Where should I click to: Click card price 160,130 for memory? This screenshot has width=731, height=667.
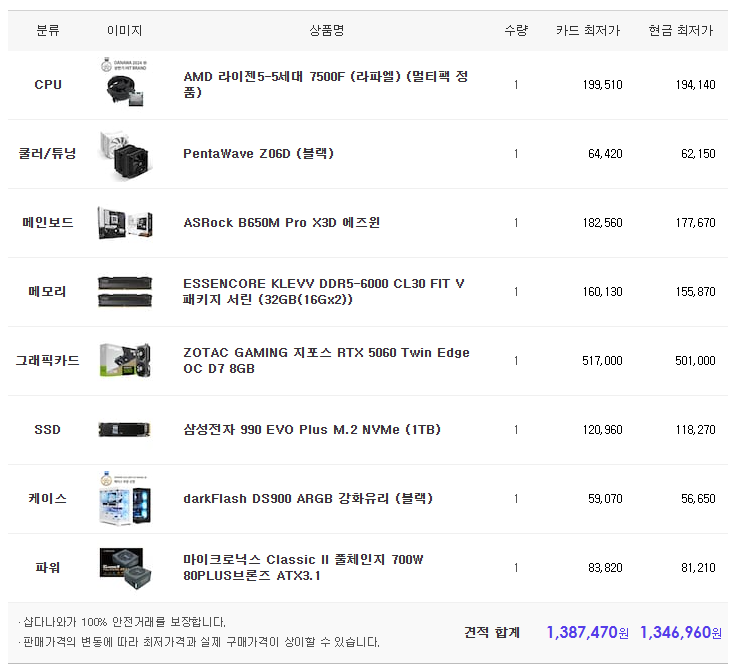pos(602,291)
